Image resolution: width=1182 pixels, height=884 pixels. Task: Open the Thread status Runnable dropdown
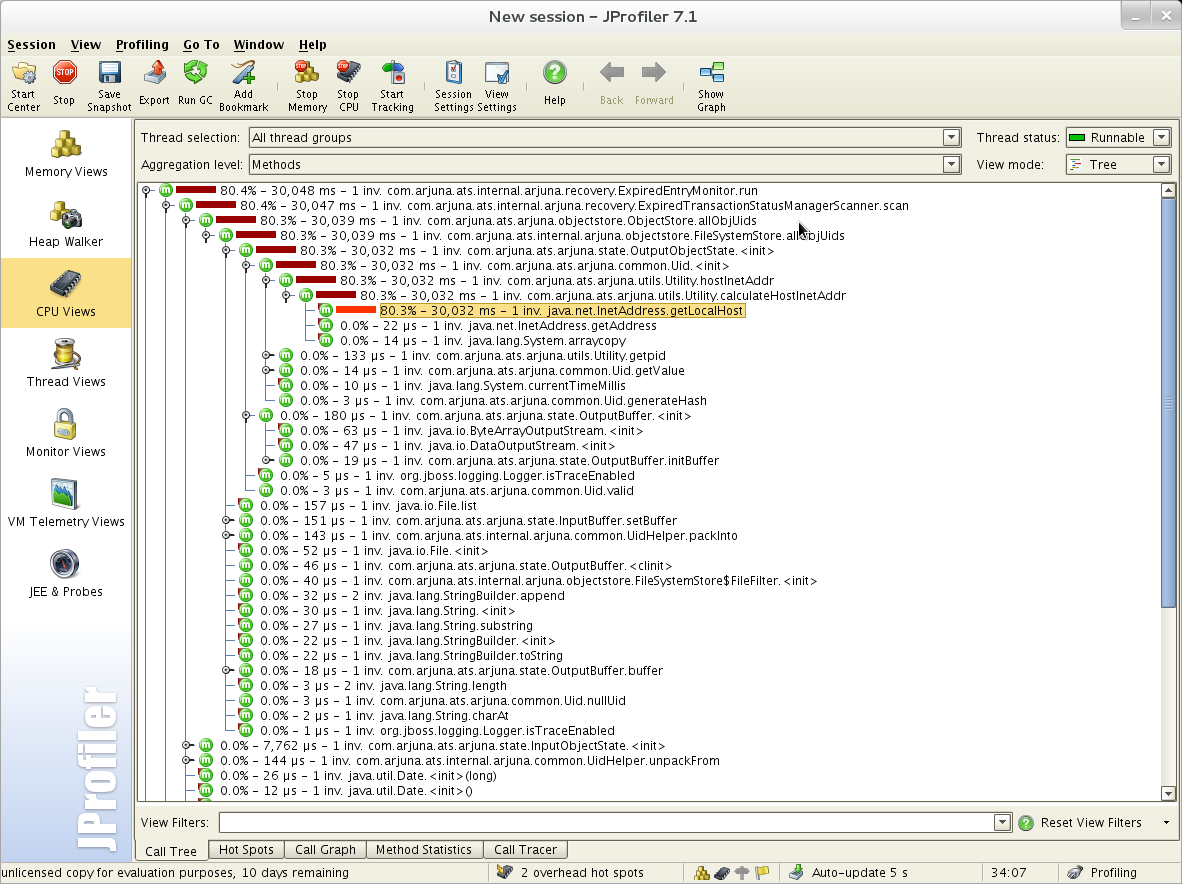(x=1162, y=137)
